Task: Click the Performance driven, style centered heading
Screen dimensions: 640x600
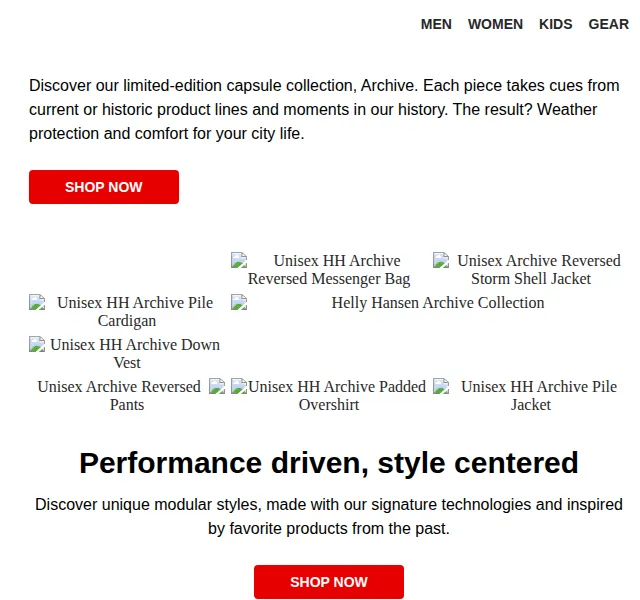Action: tap(329, 463)
